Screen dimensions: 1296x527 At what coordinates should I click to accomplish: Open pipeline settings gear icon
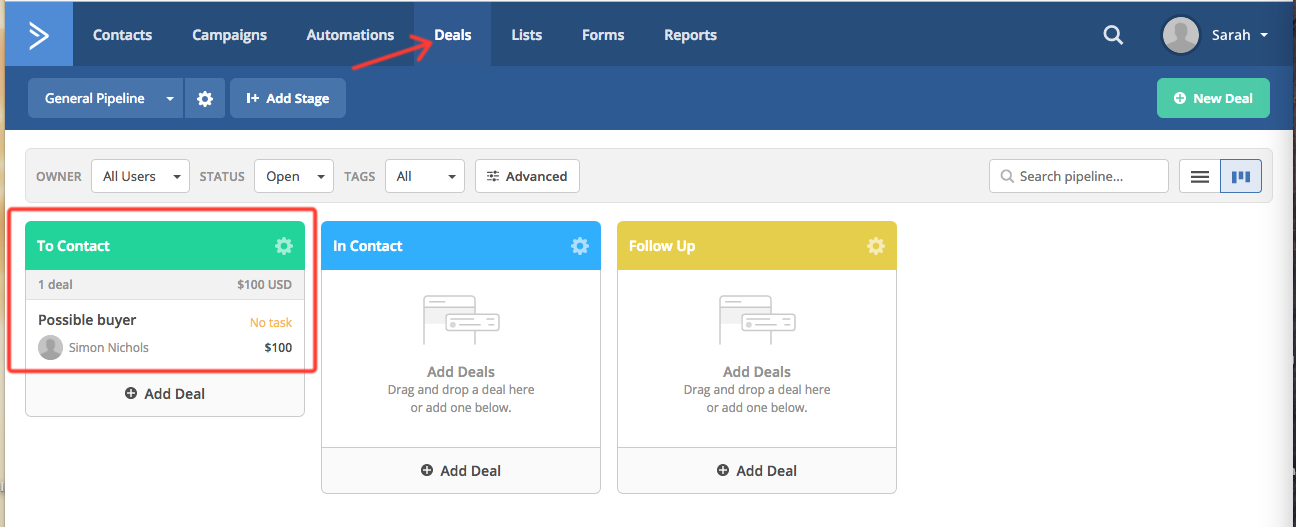[x=205, y=99]
